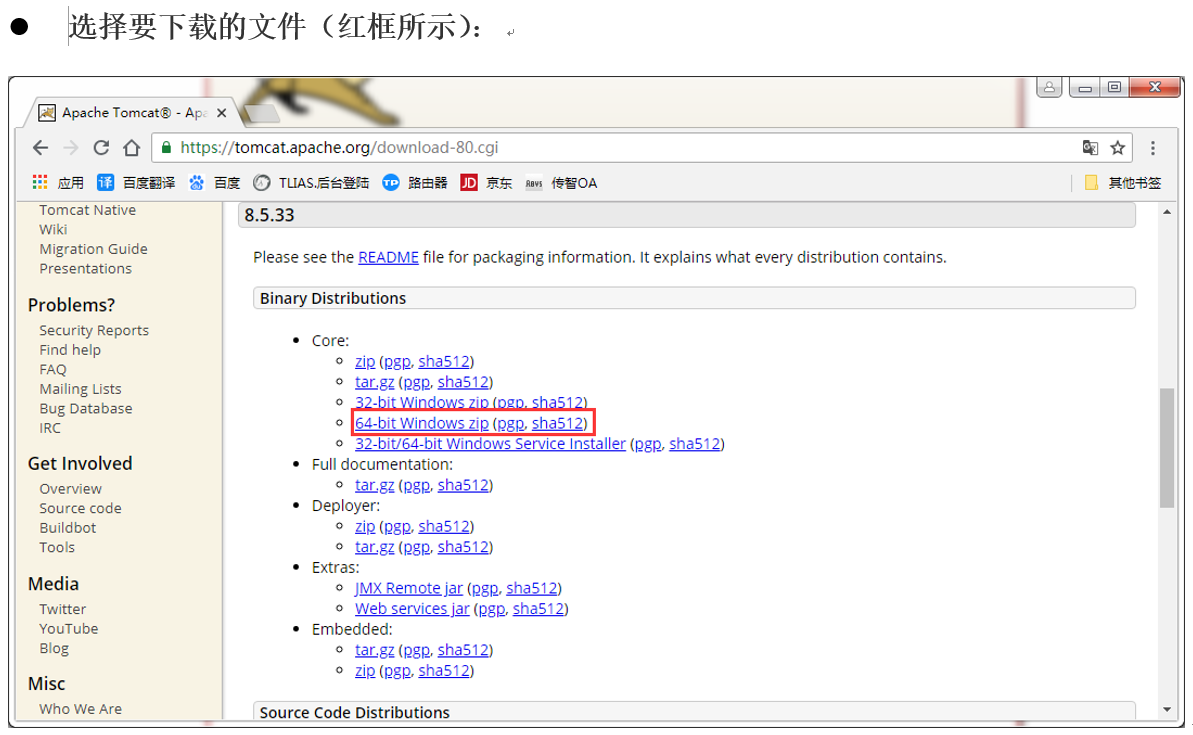Image resolution: width=1193 pixels, height=735 pixels.
Task: Open Mailing Lists sidebar link
Action: point(81,389)
